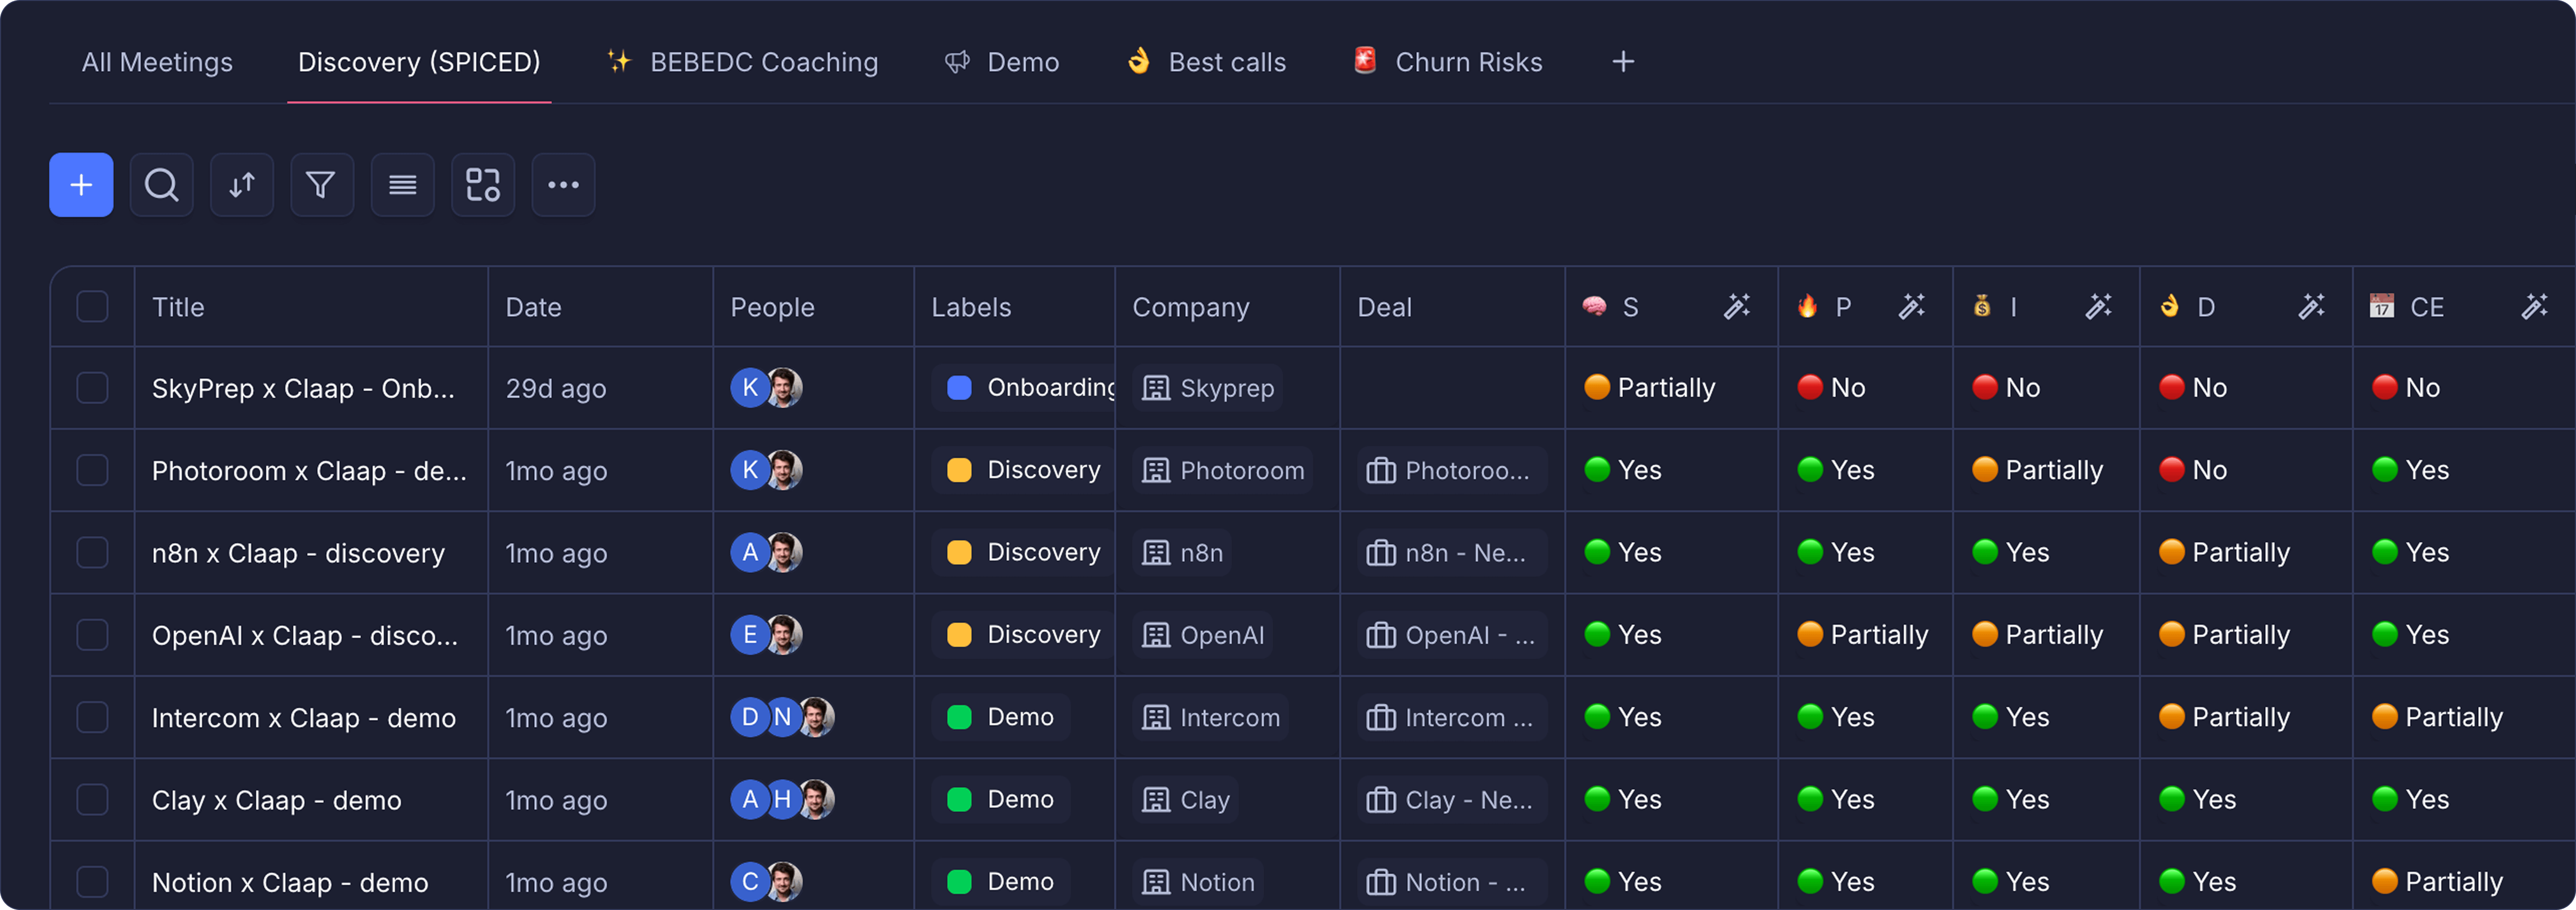Image resolution: width=2576 pixels, height=910 pixels.
Task: Check the Intercom x Claap row checkbox
Action: tap(92, 717)
